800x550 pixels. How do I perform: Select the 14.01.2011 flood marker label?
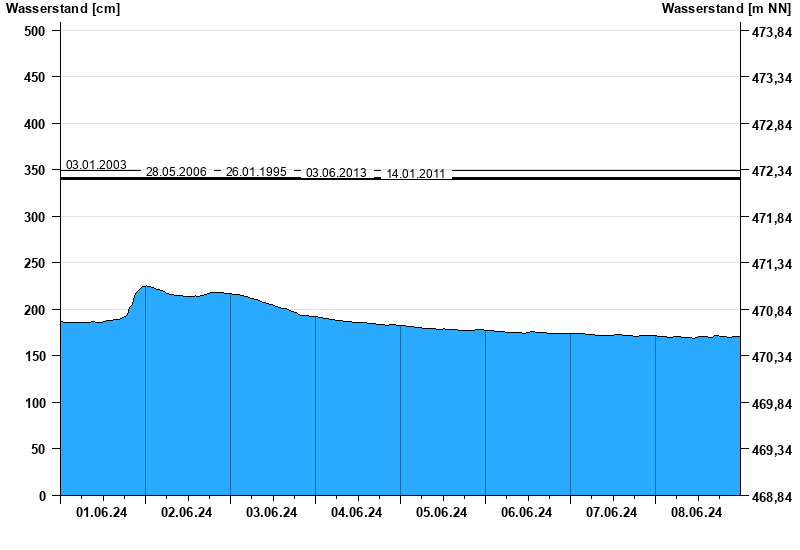point(416,174)
